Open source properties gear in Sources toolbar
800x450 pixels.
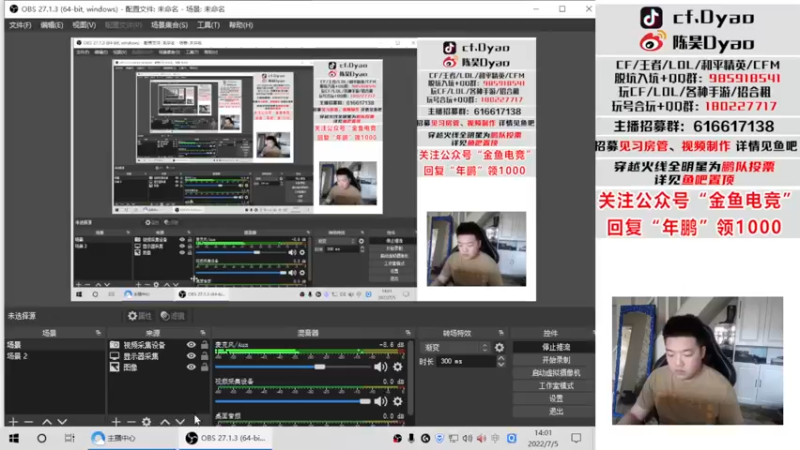pos(146,422)
